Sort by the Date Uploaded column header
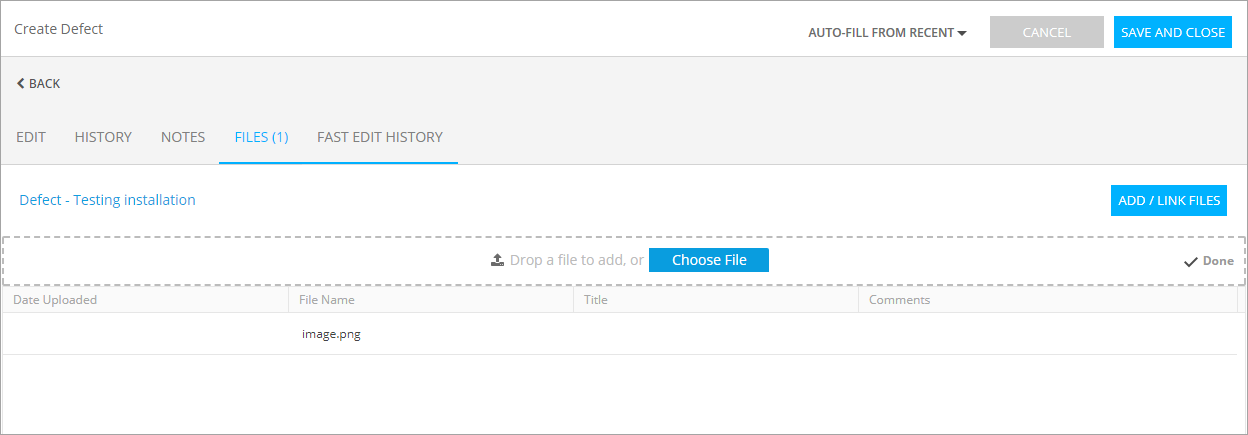 tap(55, 300)
